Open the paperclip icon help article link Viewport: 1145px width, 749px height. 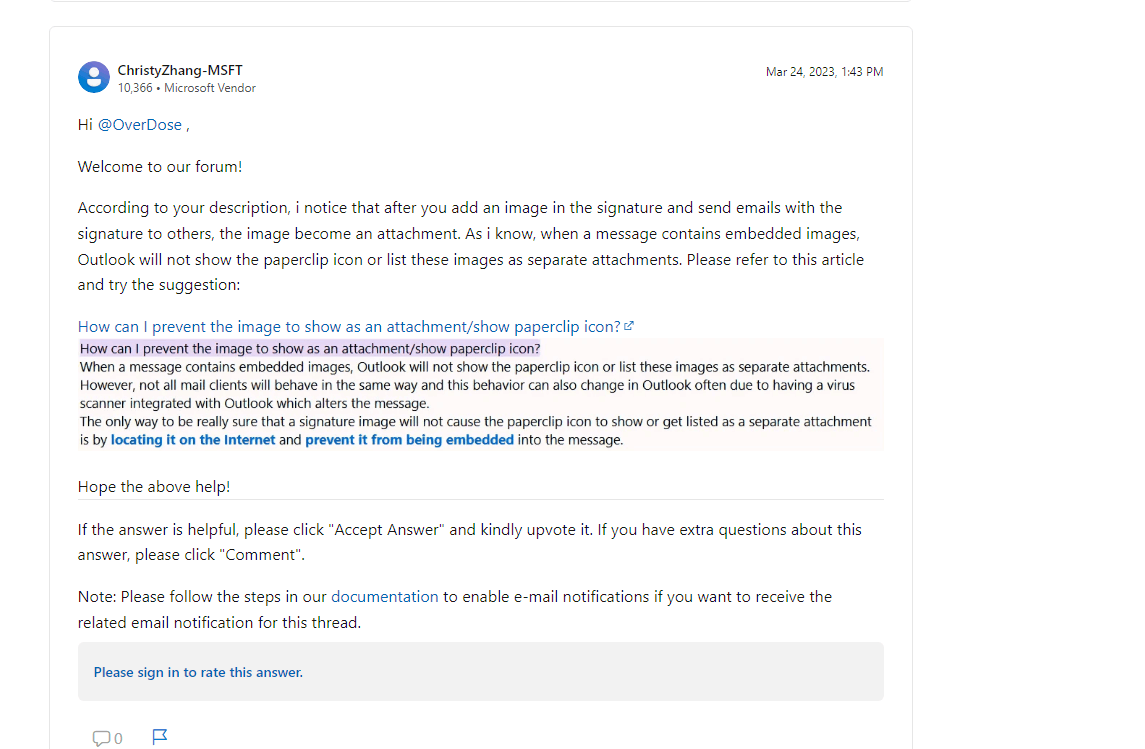348,325
